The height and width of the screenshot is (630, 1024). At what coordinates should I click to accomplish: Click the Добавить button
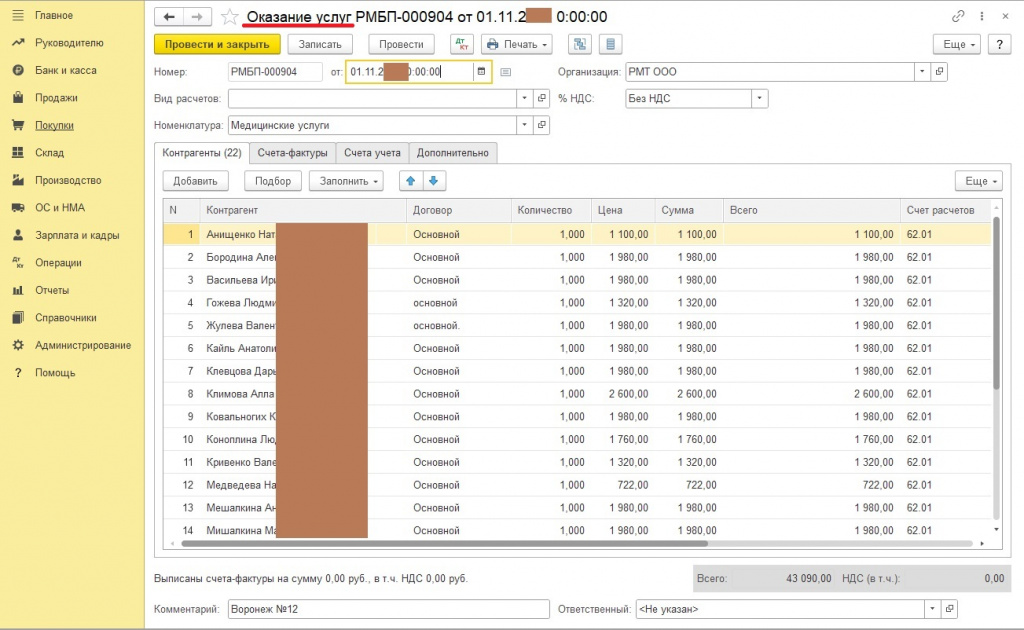[x=195, y=181]
